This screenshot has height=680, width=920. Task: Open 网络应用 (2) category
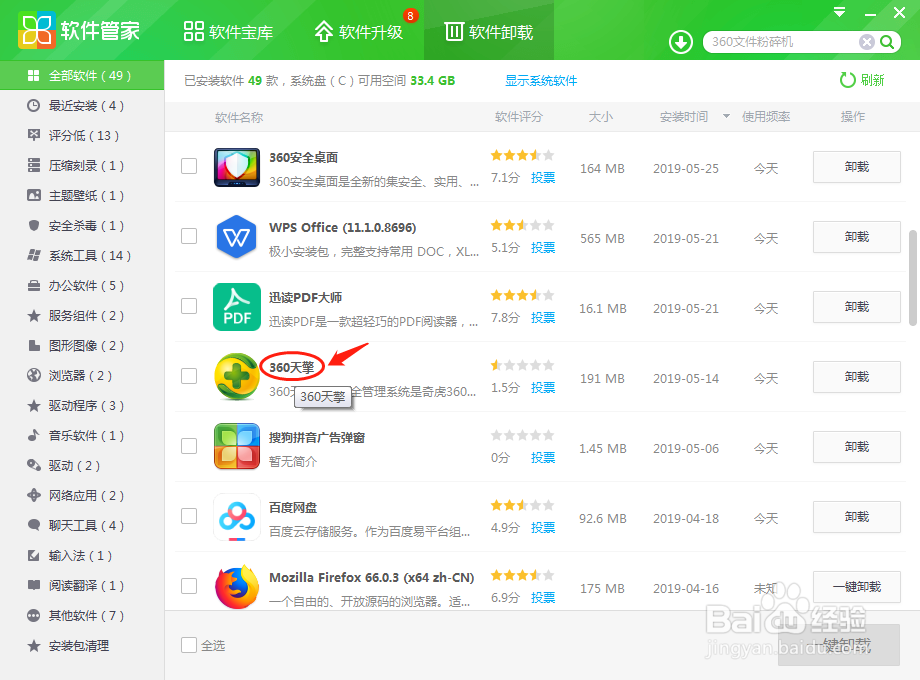click(82, 495)
